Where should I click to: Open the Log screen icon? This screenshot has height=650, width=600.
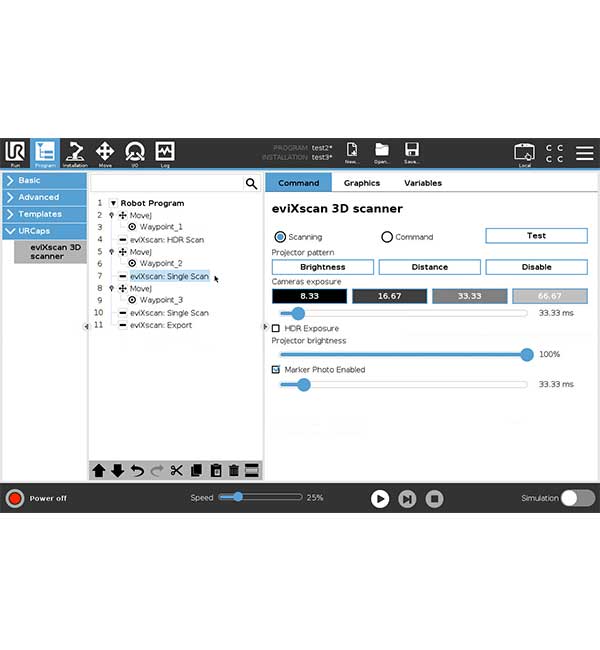pyautogui.click(x=165, y=153)
